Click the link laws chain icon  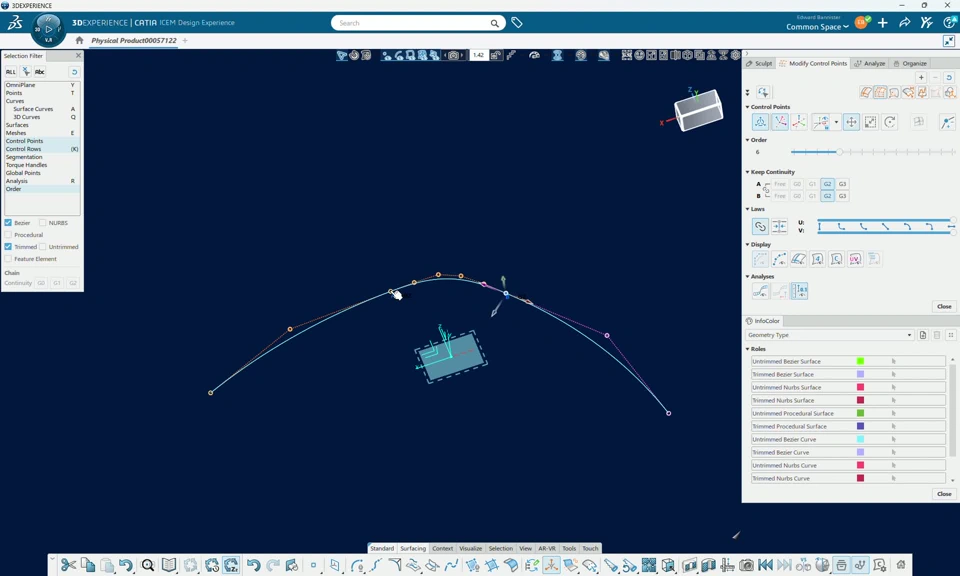(x=760, y=226)
